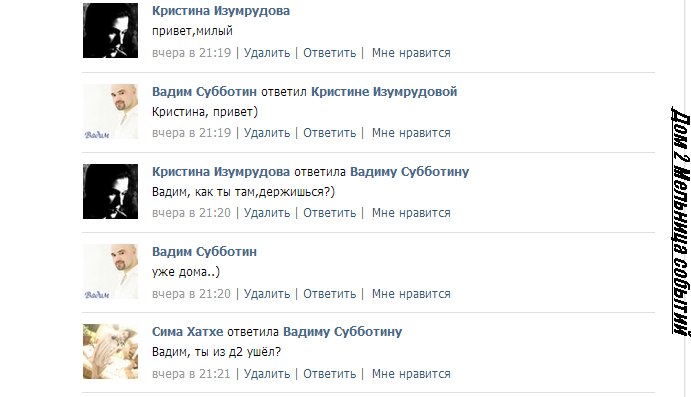Open Вадим Субботин name on 'уже дома' comment
This screenshot has width=691, height=397.
[x=204, y=252]
